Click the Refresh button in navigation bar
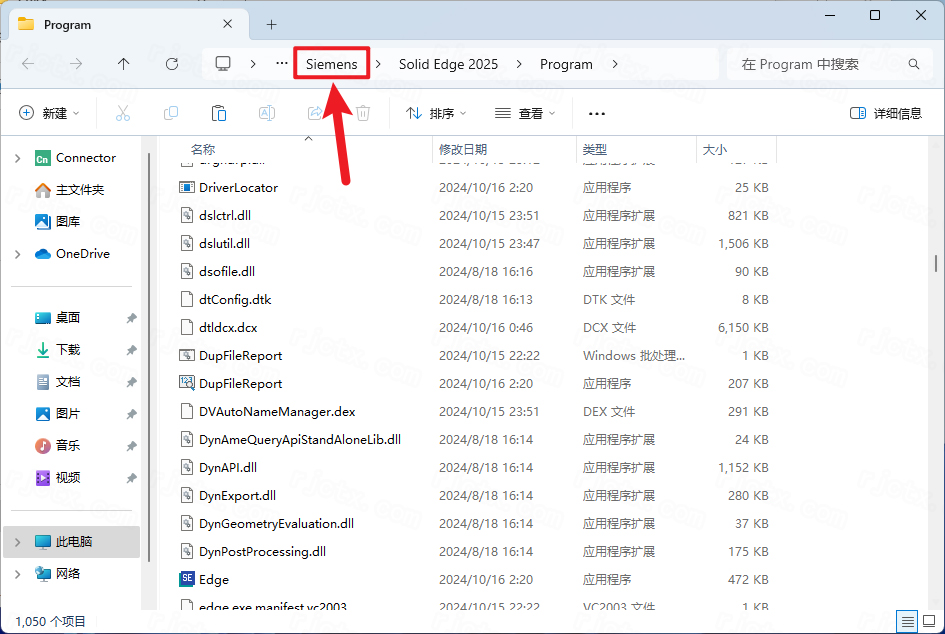 click(x=172, y=64)
